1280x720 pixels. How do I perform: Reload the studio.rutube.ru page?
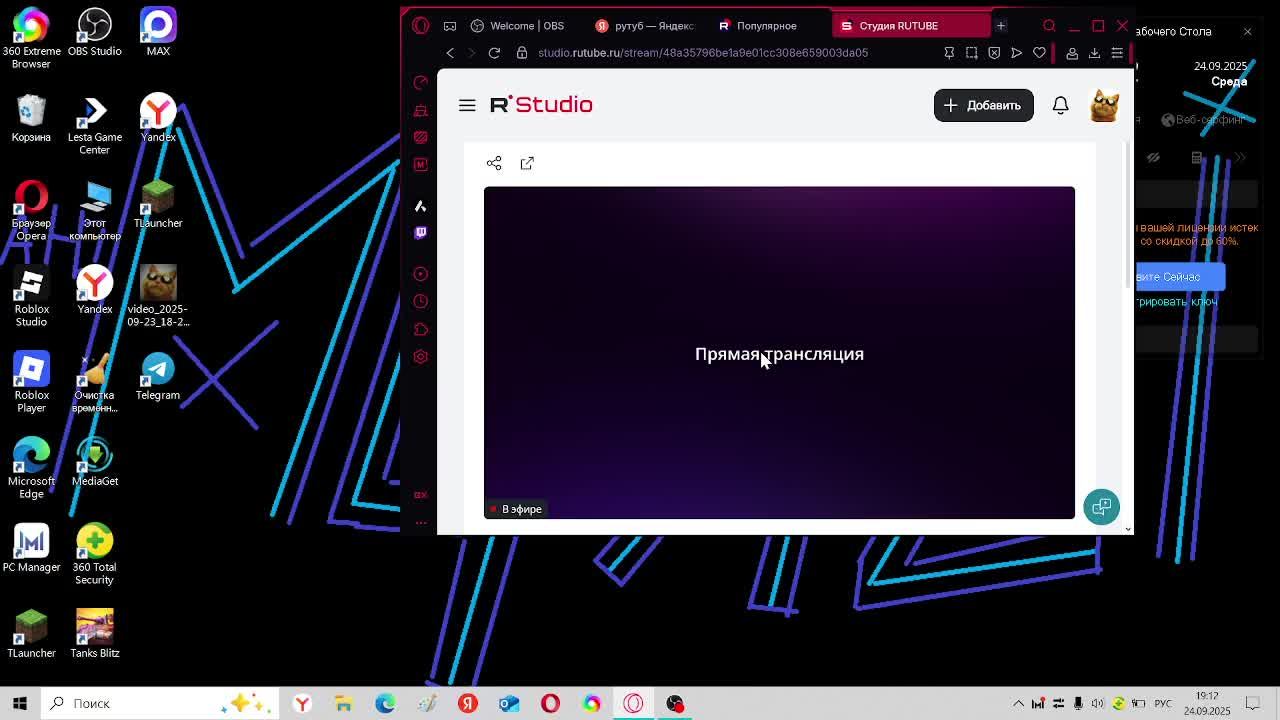[x=494, y=53]
